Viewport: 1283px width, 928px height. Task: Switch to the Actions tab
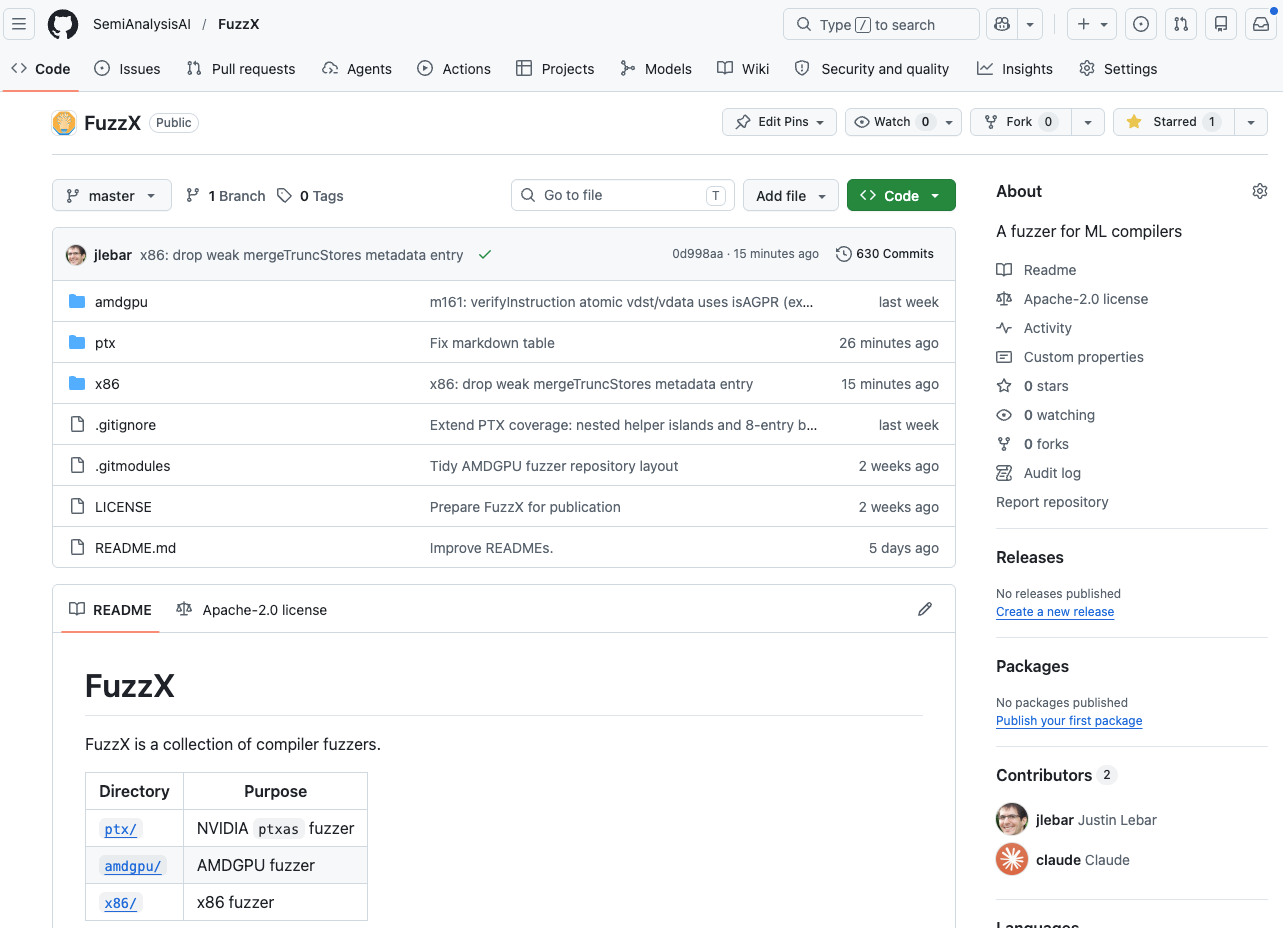(454, 68)
